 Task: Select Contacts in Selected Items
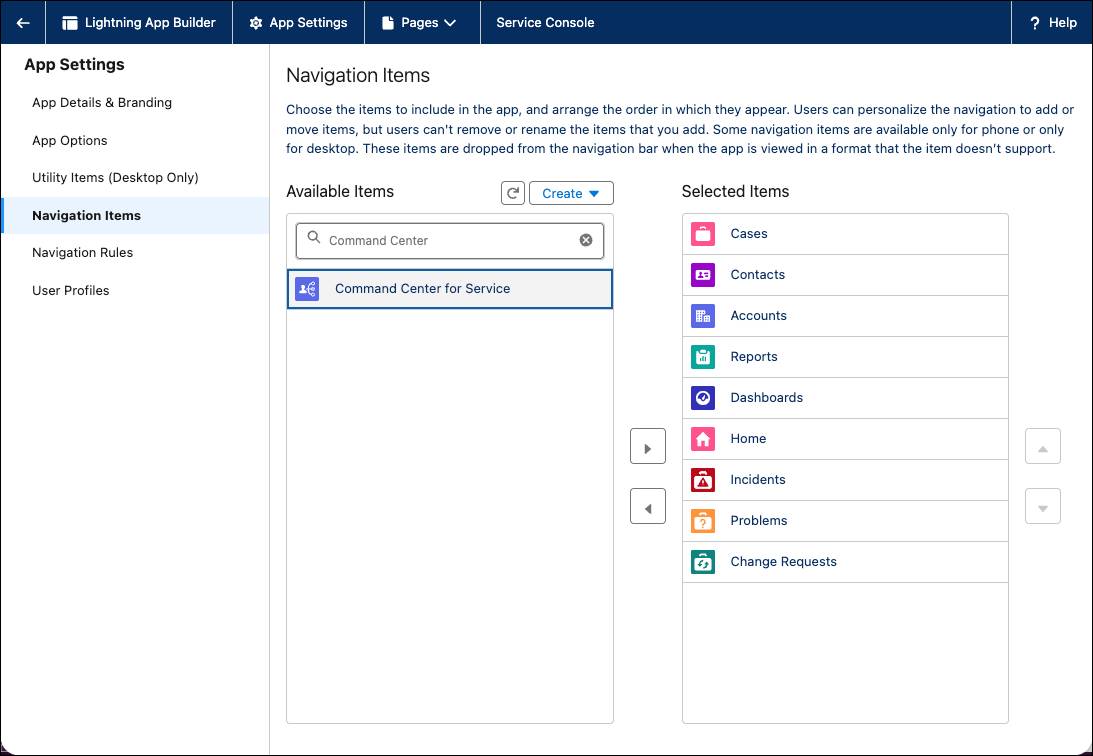point(845,275)
